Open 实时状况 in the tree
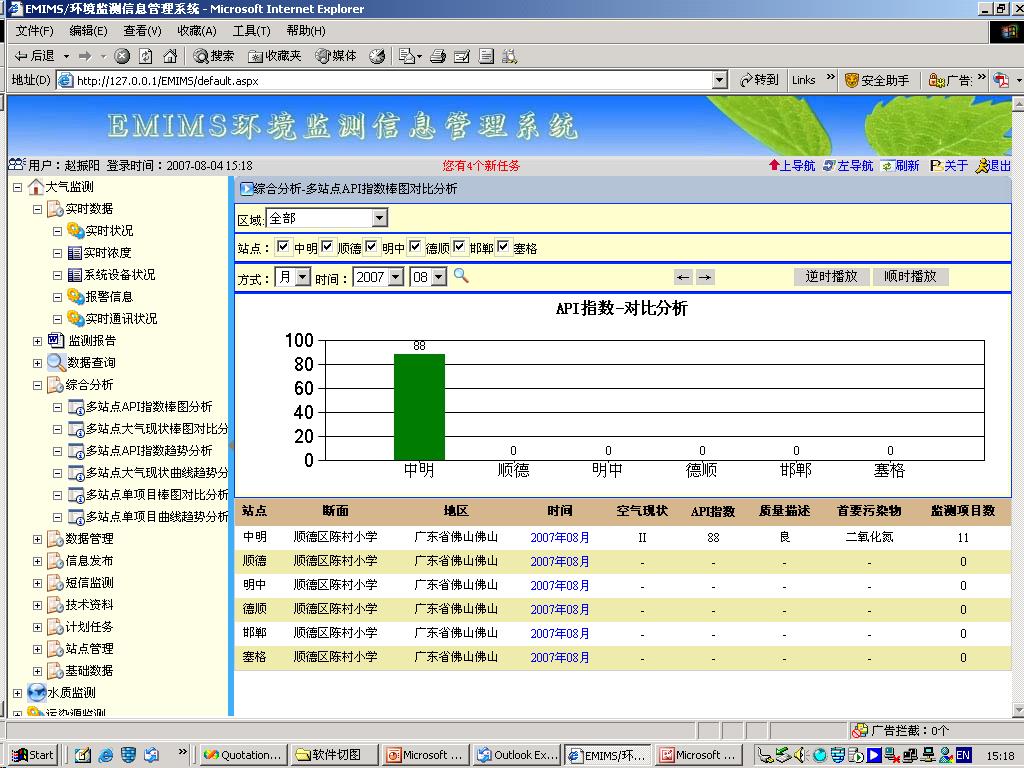This screenshot has height=768, width=1024. [x=109, y=231]
